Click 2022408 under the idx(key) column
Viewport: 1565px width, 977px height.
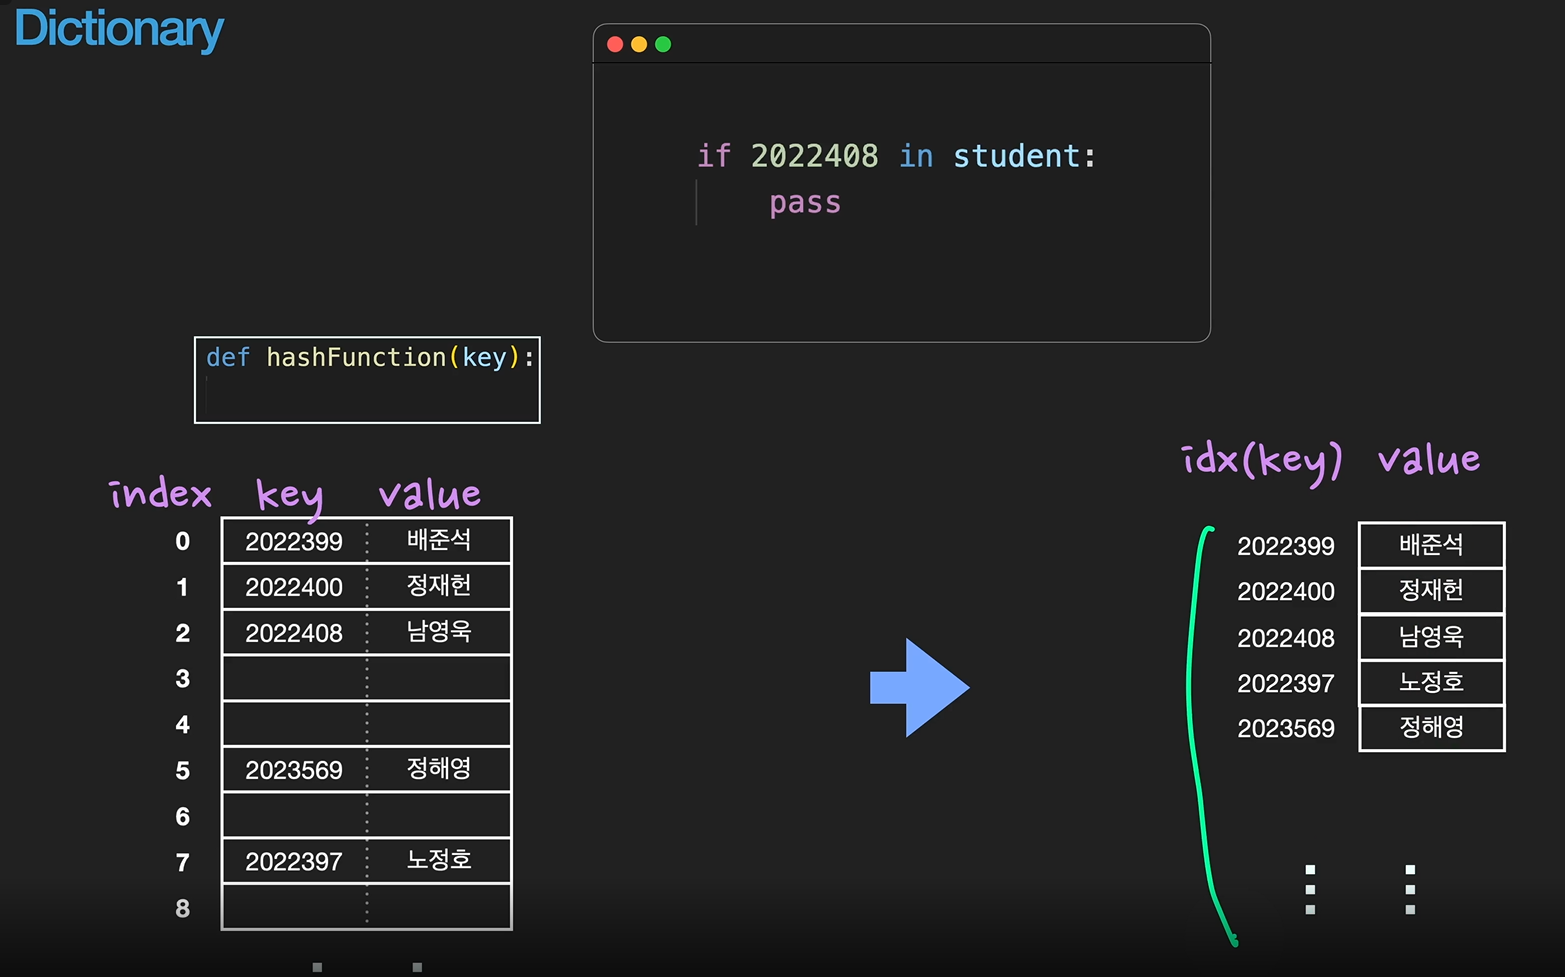1286,639
